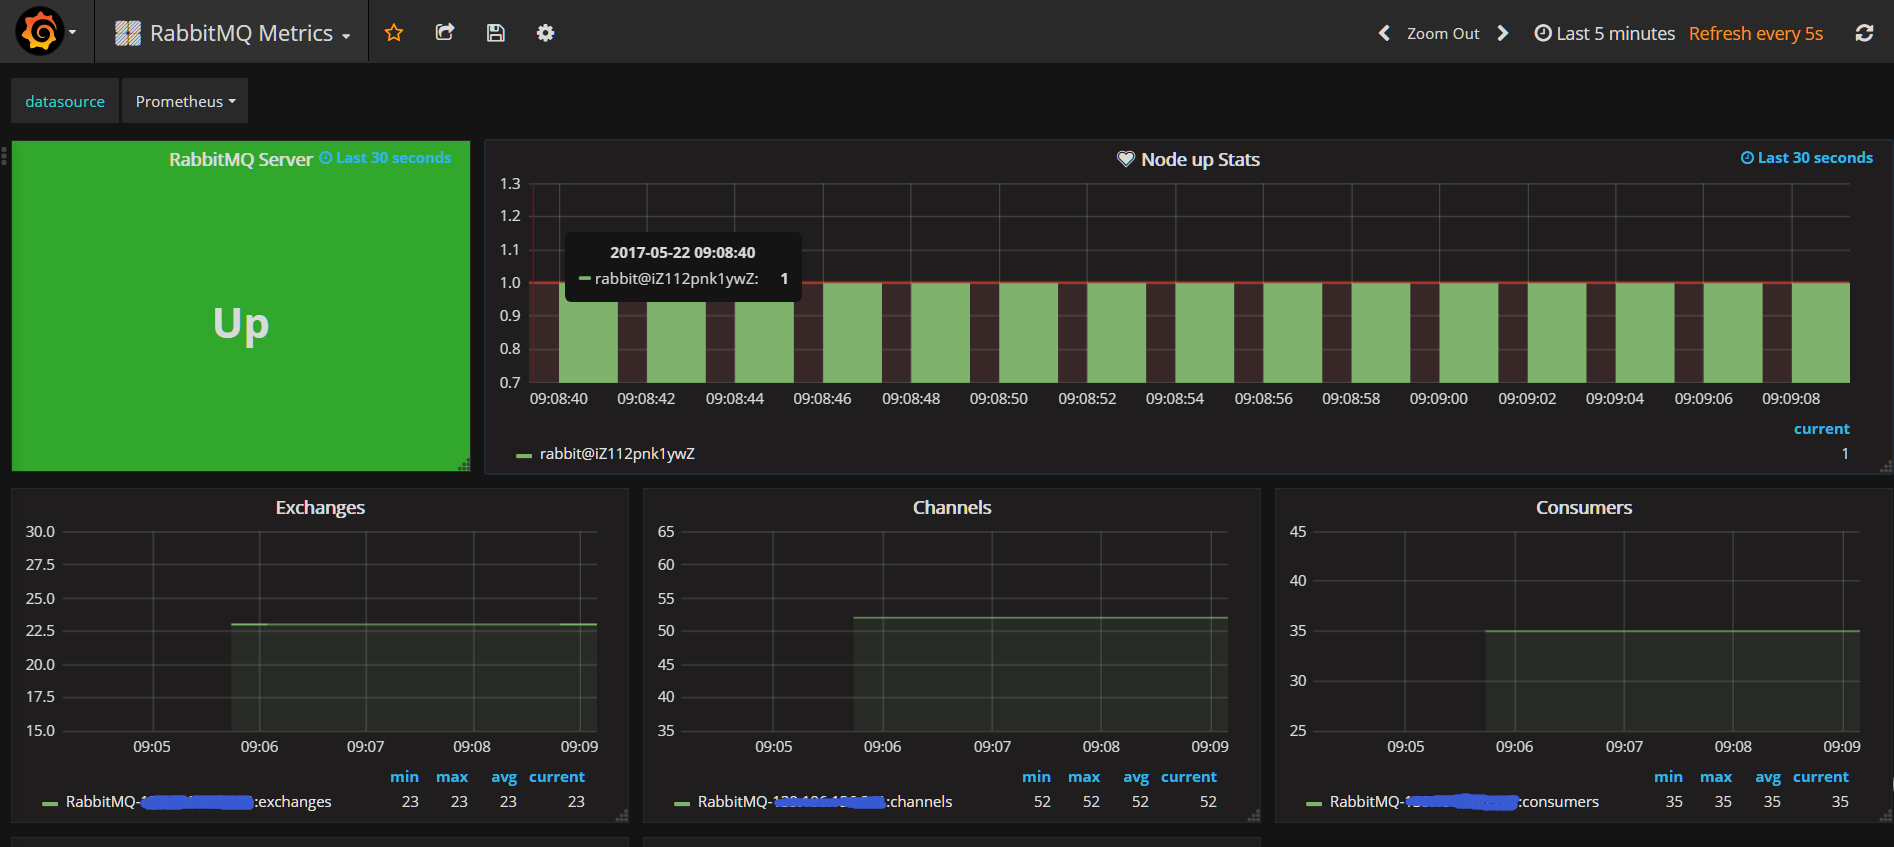Share the dashboard via share icon
Screen dimensions: 1894x847
click(x=445, y=33)
